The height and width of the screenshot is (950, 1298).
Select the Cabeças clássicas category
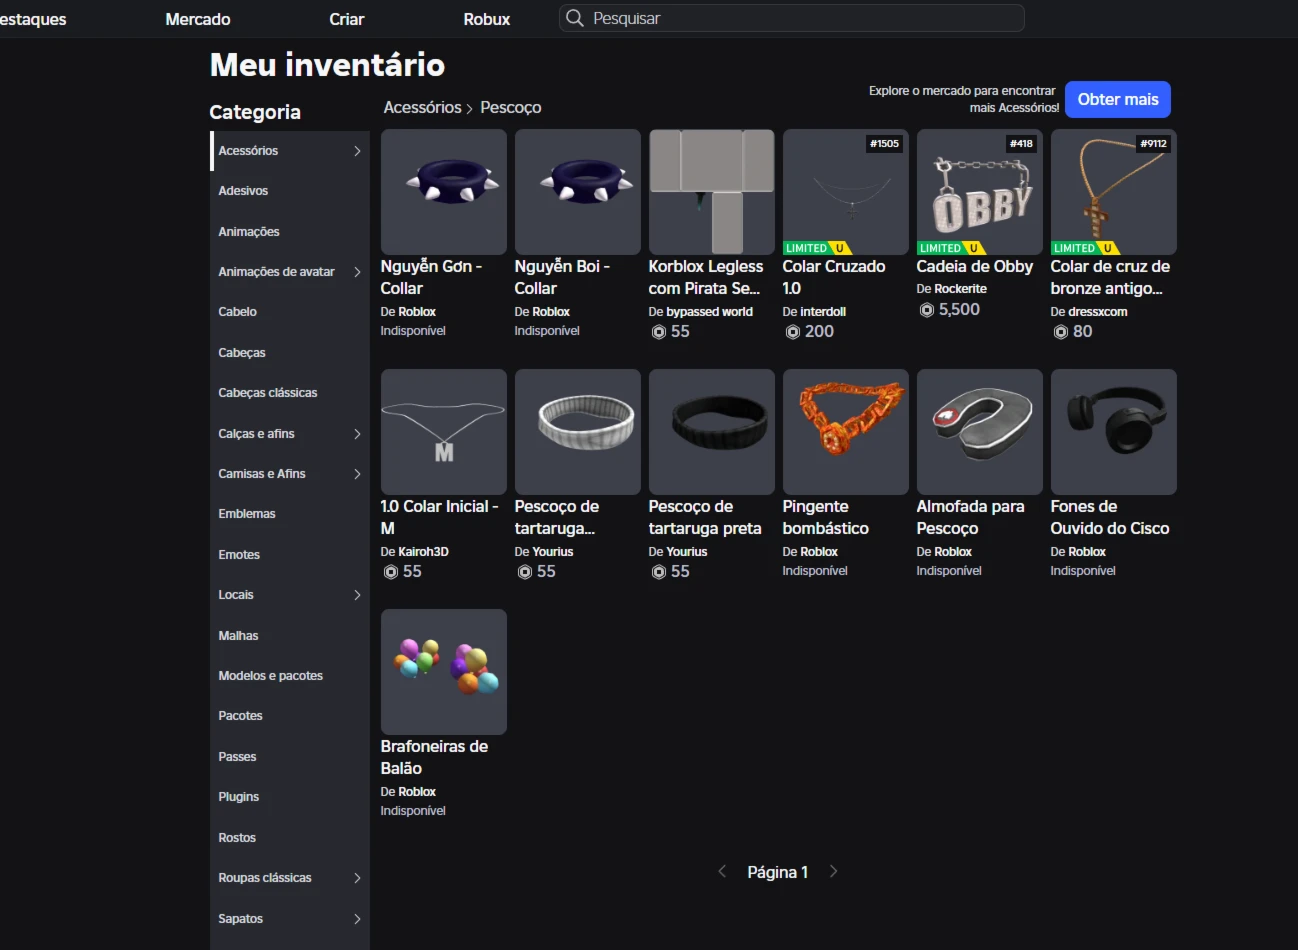coord(289,393)
